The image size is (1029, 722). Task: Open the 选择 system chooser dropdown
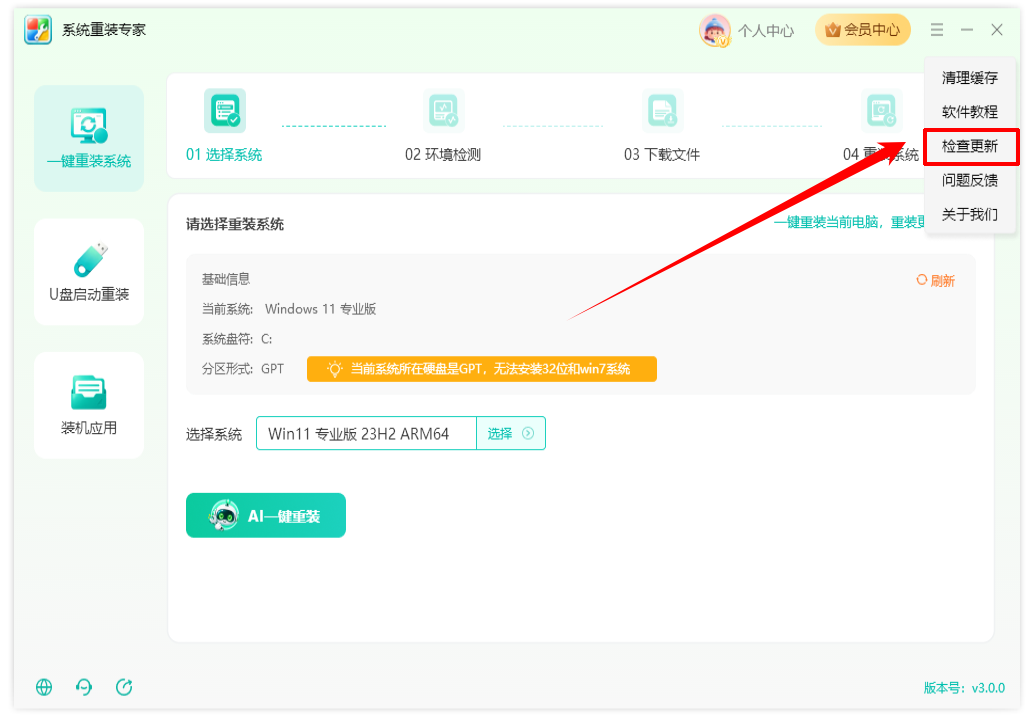pos(511,433)
